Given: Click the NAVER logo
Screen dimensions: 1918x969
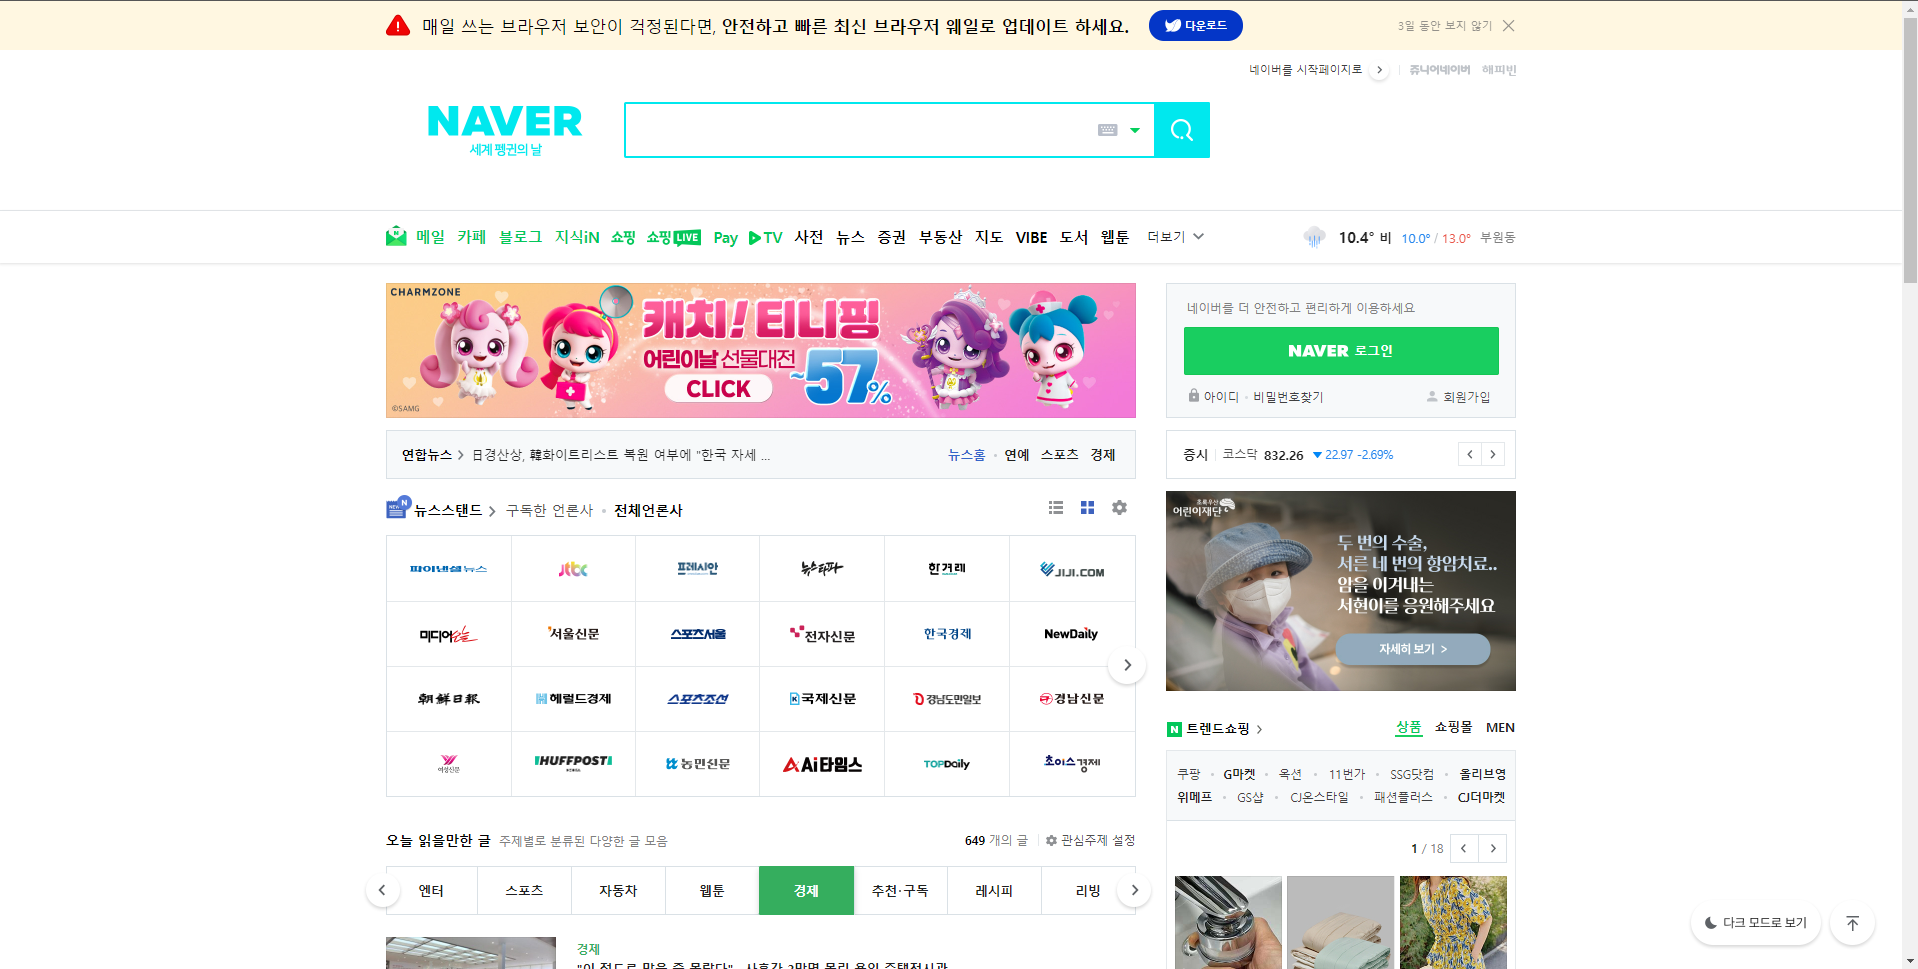Looking at the screenshot, I should coord(505,122).
